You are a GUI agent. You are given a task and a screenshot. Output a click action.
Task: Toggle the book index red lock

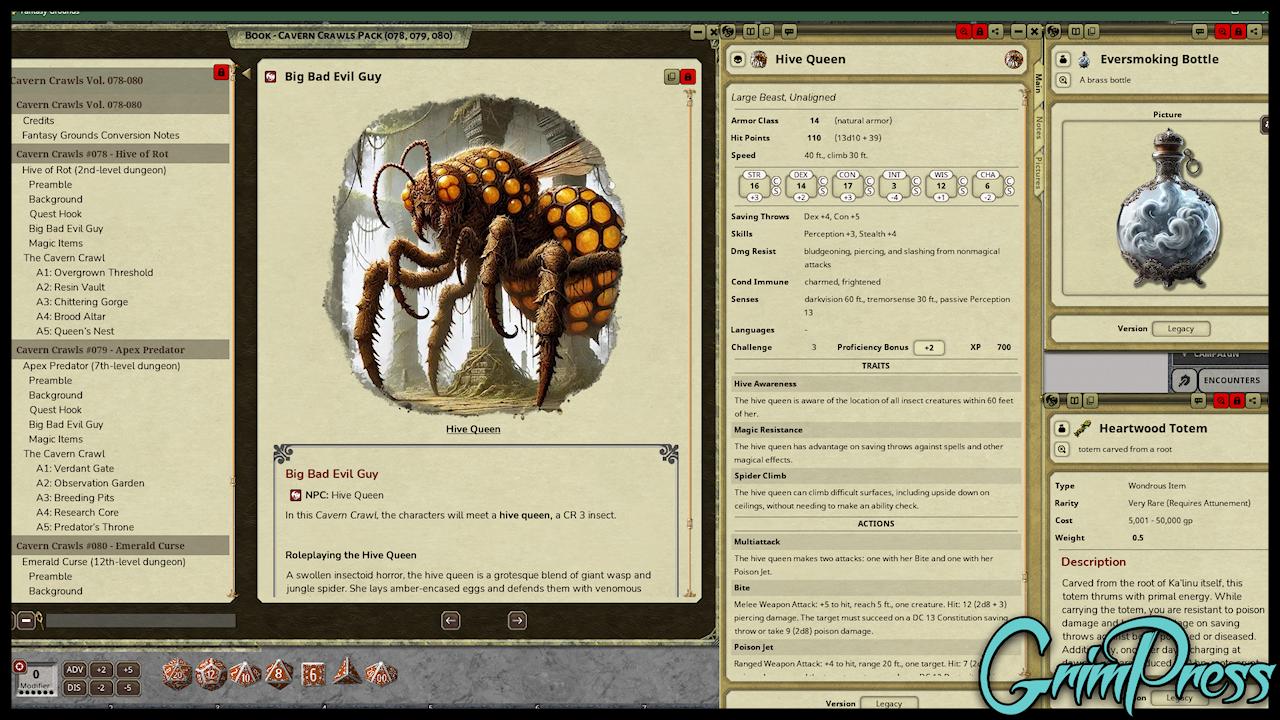221,72
